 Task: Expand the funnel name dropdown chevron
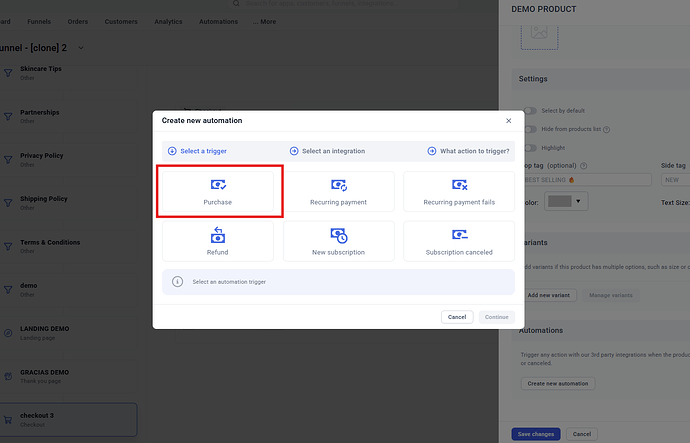[81, 47]
